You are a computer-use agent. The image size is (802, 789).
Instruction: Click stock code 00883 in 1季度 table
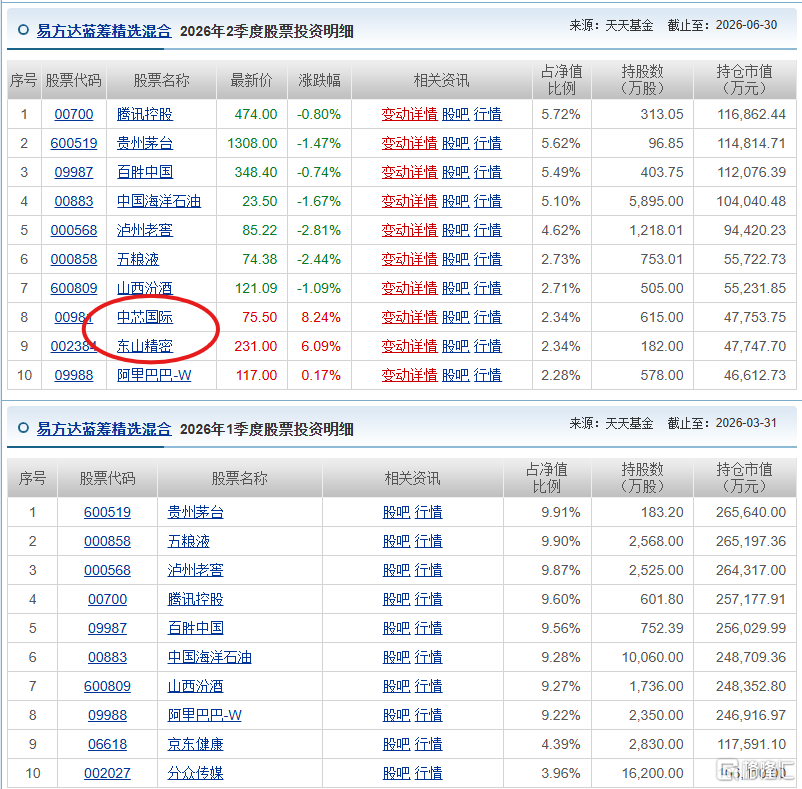pos(107,658)
